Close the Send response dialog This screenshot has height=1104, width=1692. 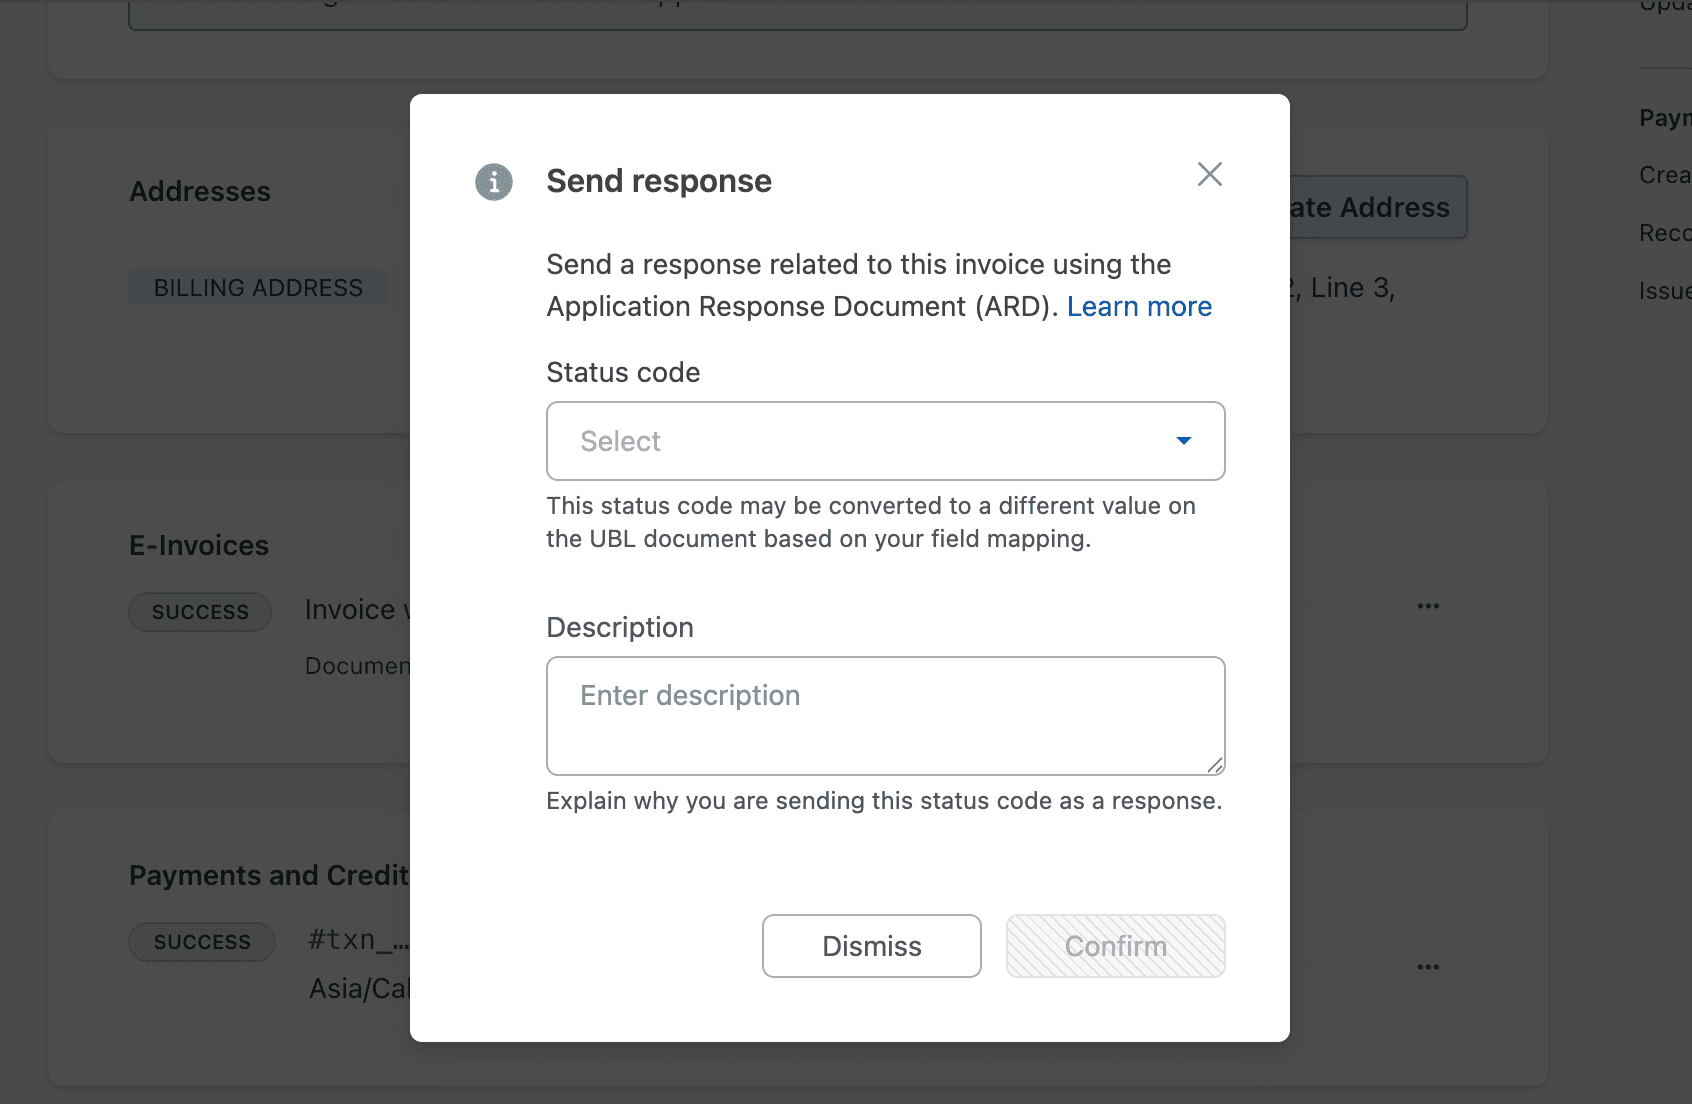pyautogui.click(x=1210, y=174)
